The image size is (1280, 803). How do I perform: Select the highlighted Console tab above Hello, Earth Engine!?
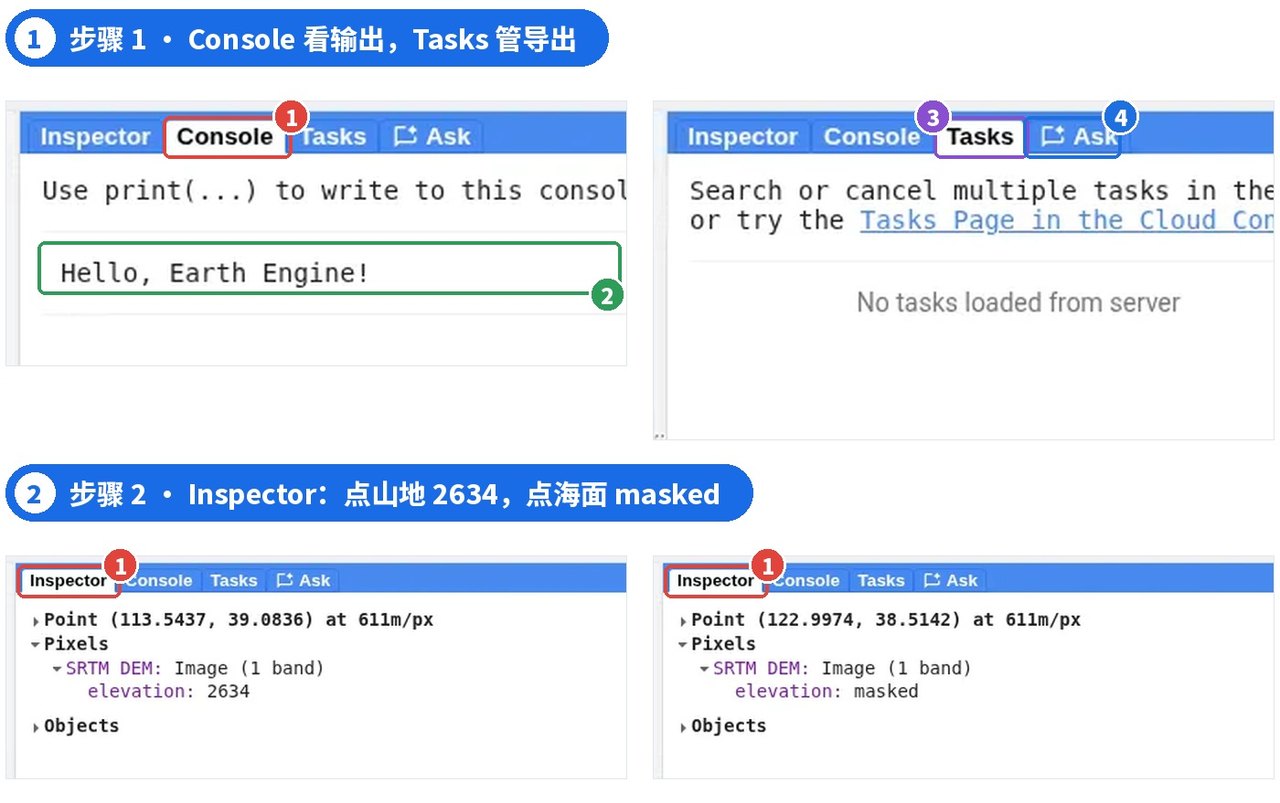[x=226, y=137]
